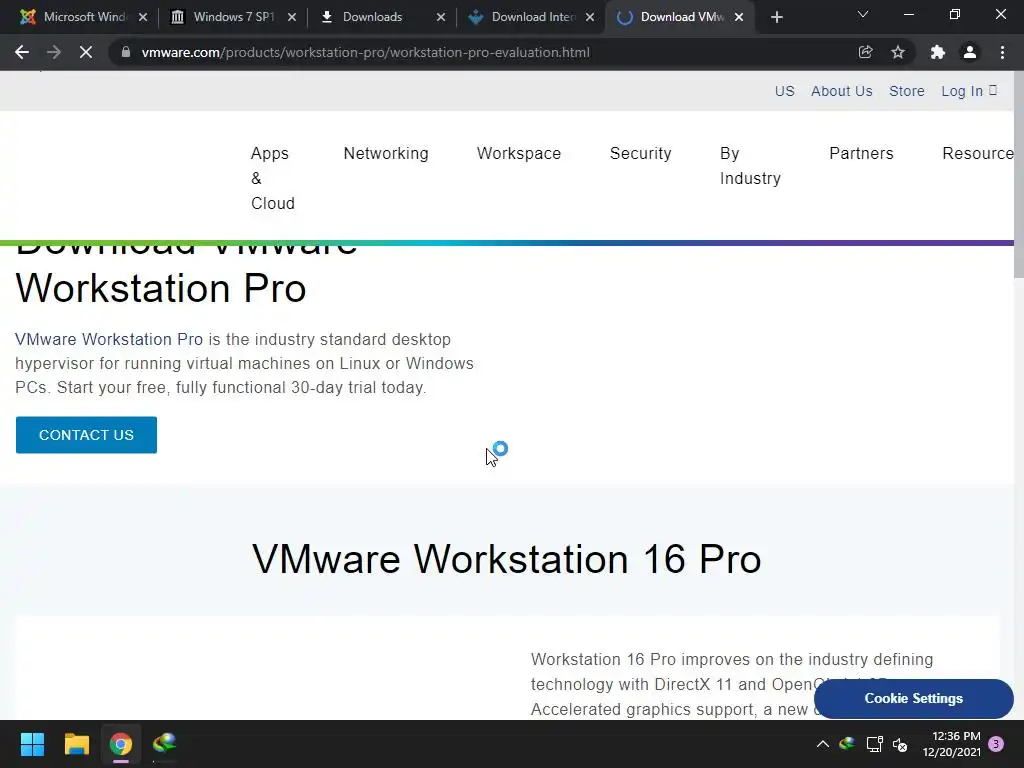Open Cookie Settings
Screen dimensions: 1024x768
(914, 699)
